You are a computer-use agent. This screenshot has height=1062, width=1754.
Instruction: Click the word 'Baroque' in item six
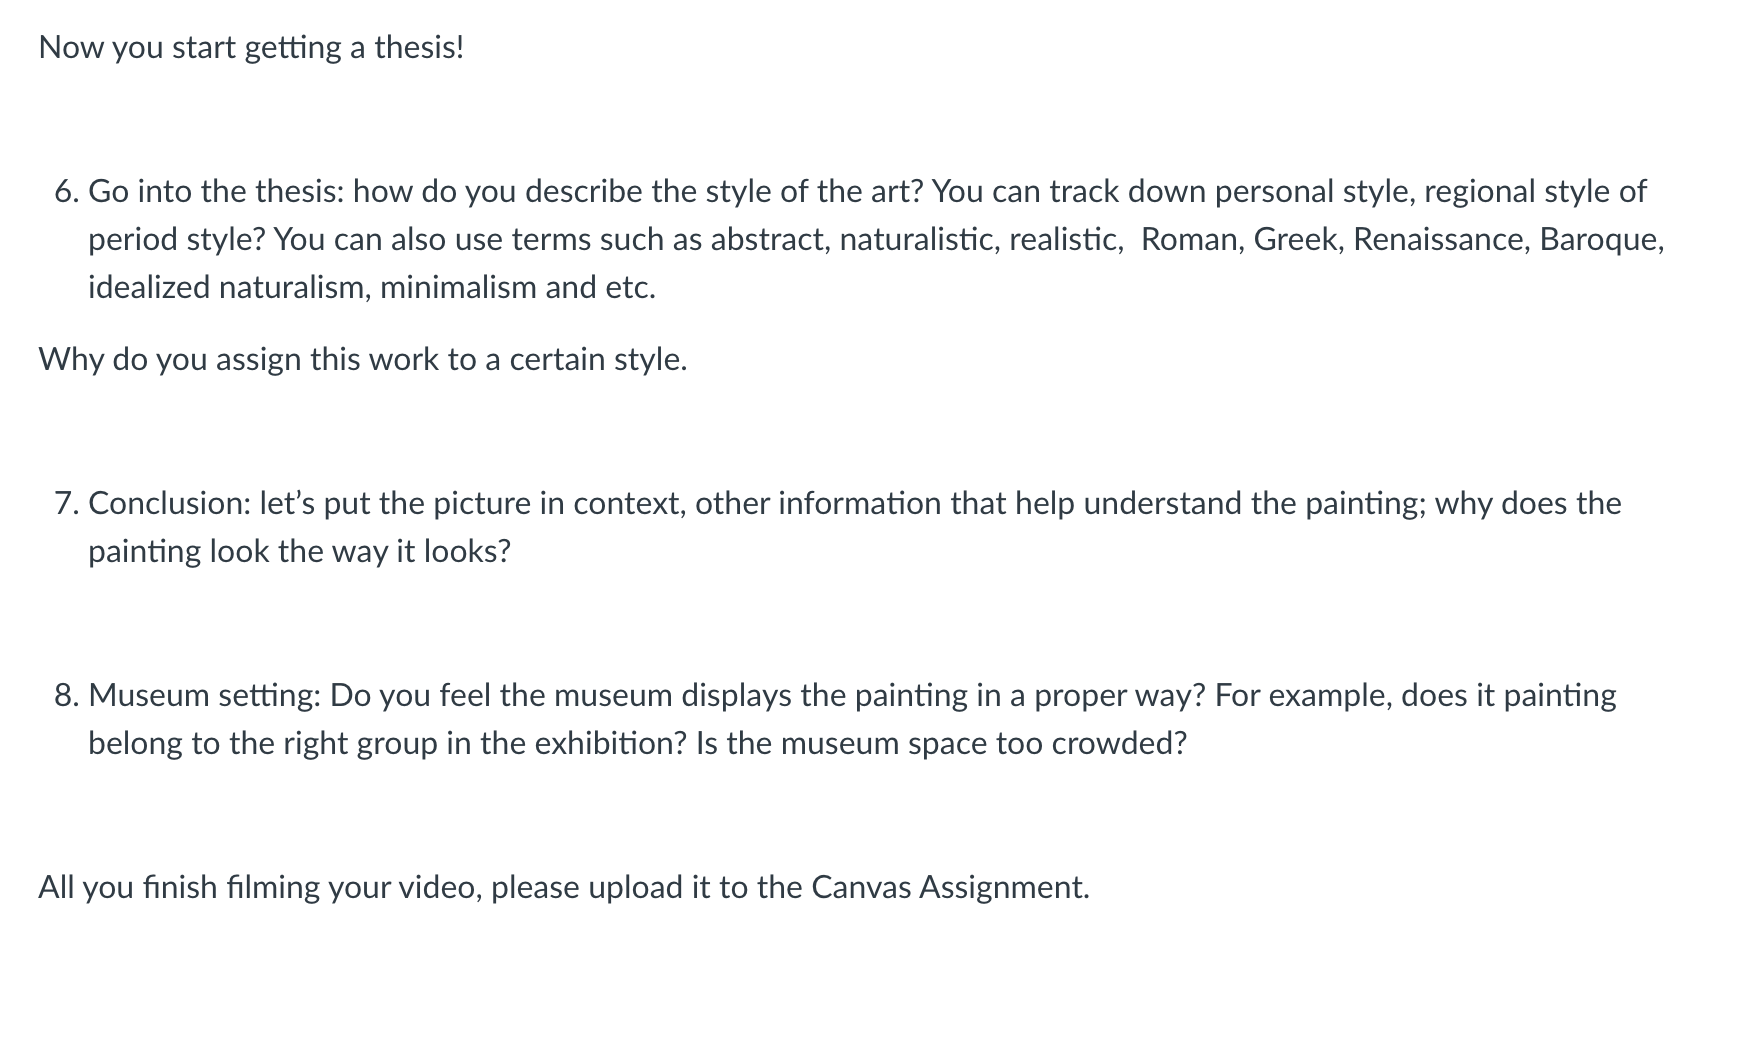pos(1598,240)
